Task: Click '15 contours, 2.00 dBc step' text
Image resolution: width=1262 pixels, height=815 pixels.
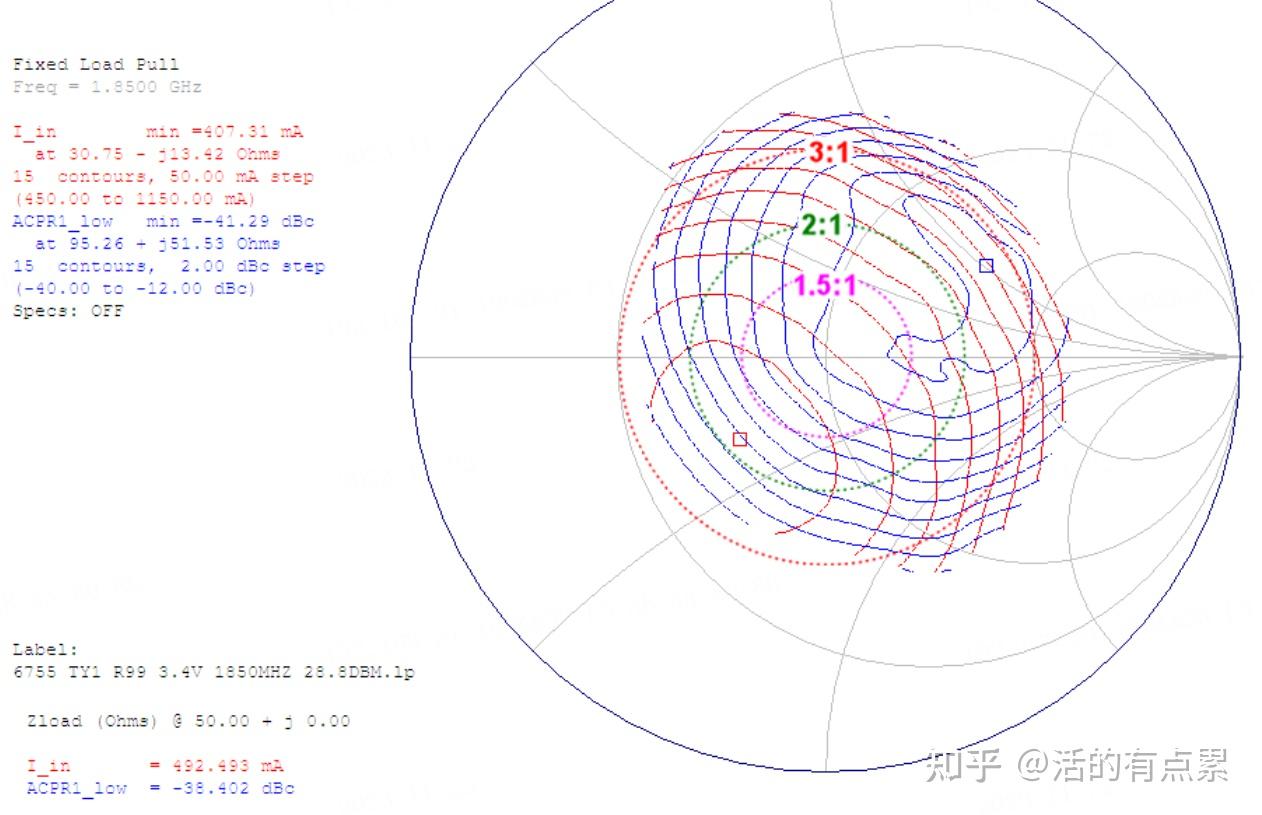Action: 169,266
